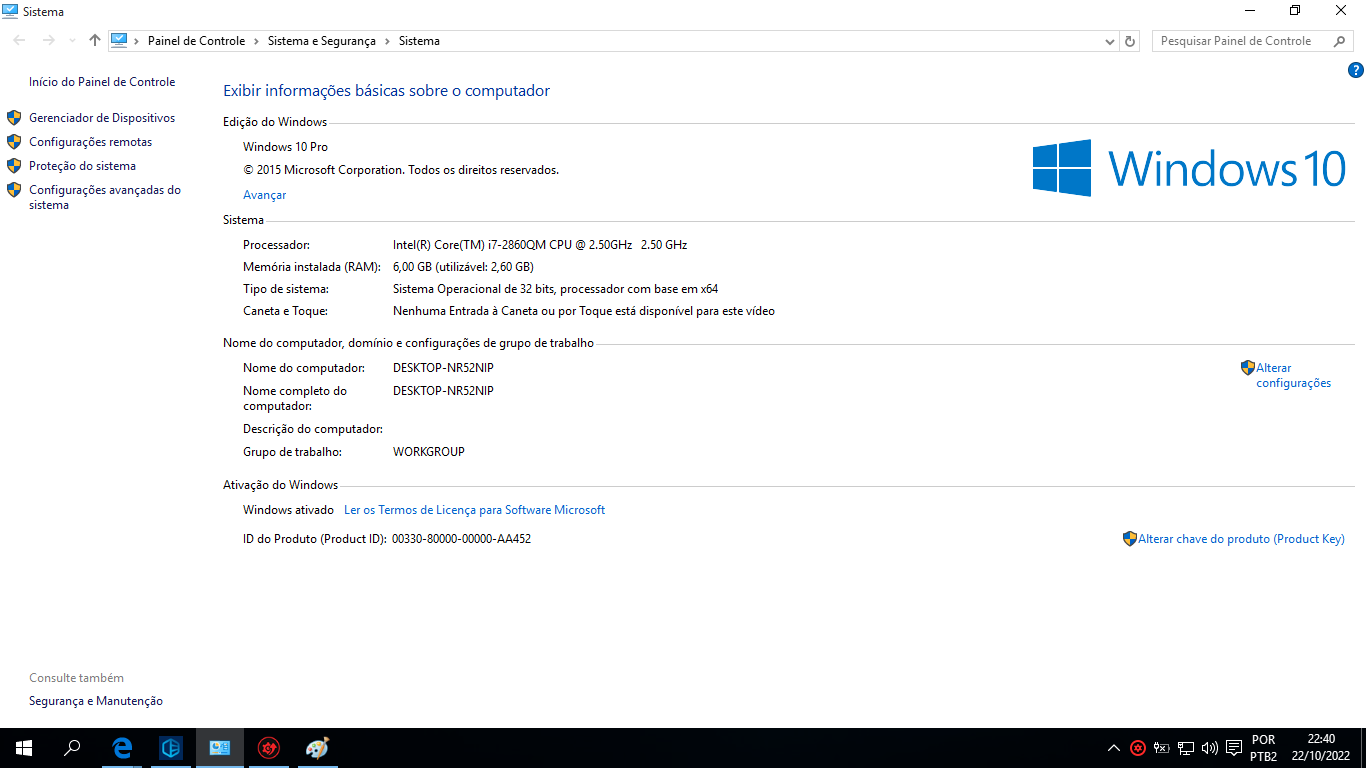This screenshot has height=768, width=1366.
Task: Open Configurações avançadas do sistema
Action: click(105, 197)
